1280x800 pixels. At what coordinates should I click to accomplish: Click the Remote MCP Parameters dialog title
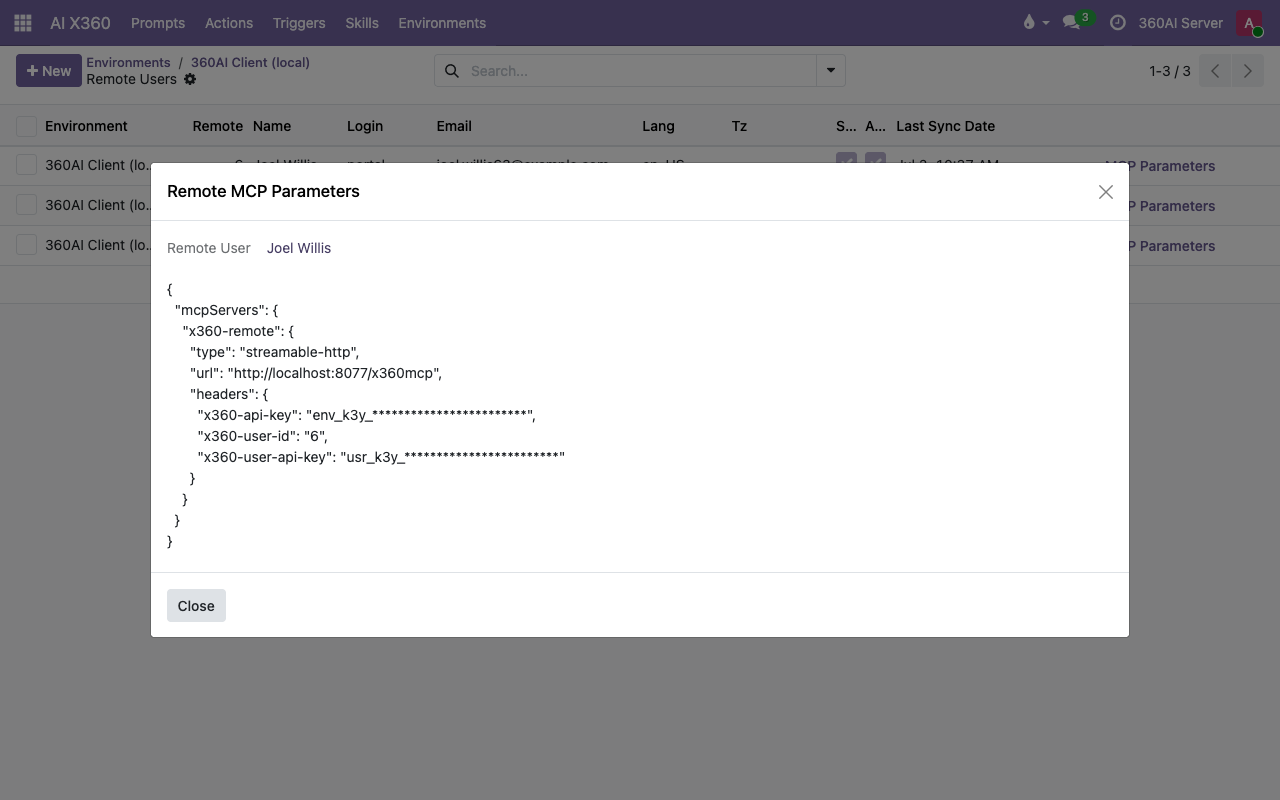(x=263, y=191)
